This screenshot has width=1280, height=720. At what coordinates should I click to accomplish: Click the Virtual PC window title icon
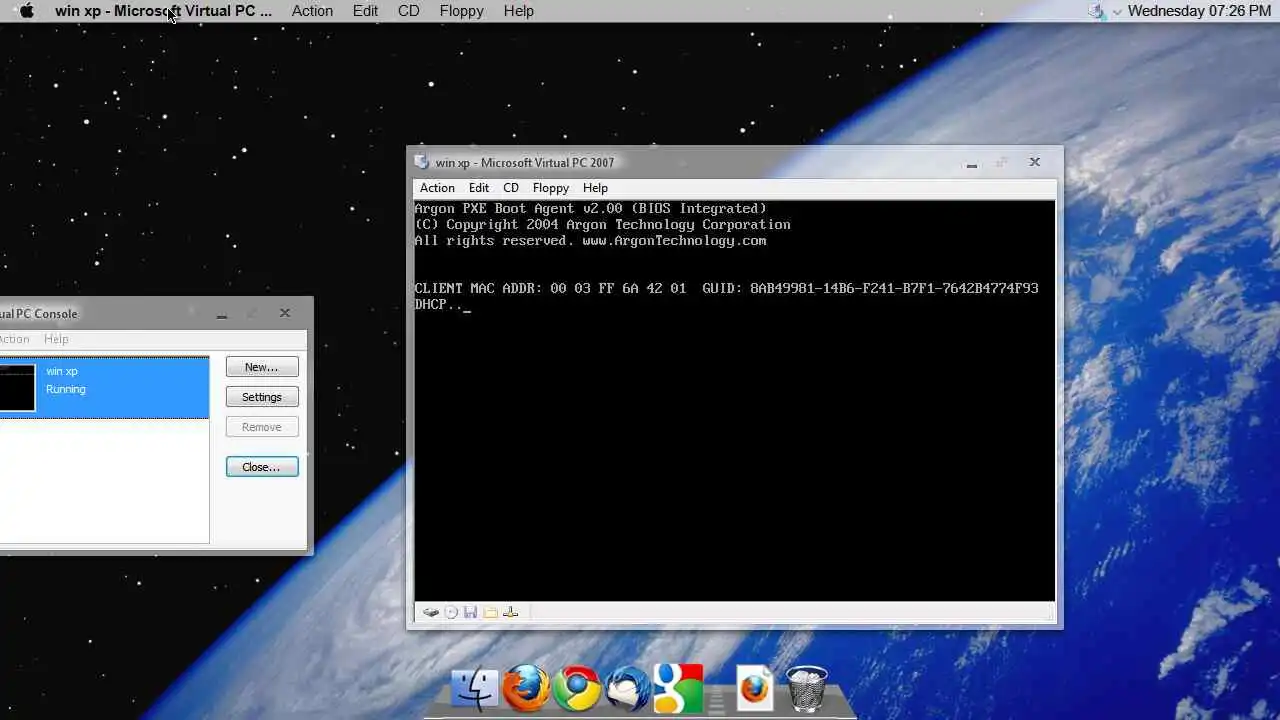click(421, 162)
